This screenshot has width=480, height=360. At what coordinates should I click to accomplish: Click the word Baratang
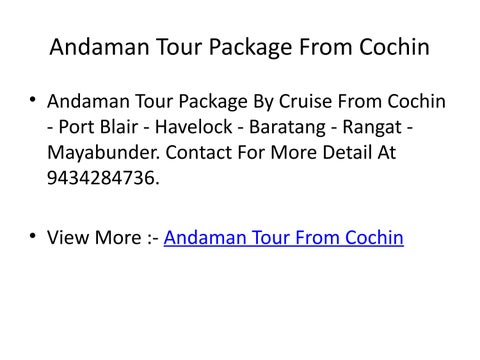[288, 128]
